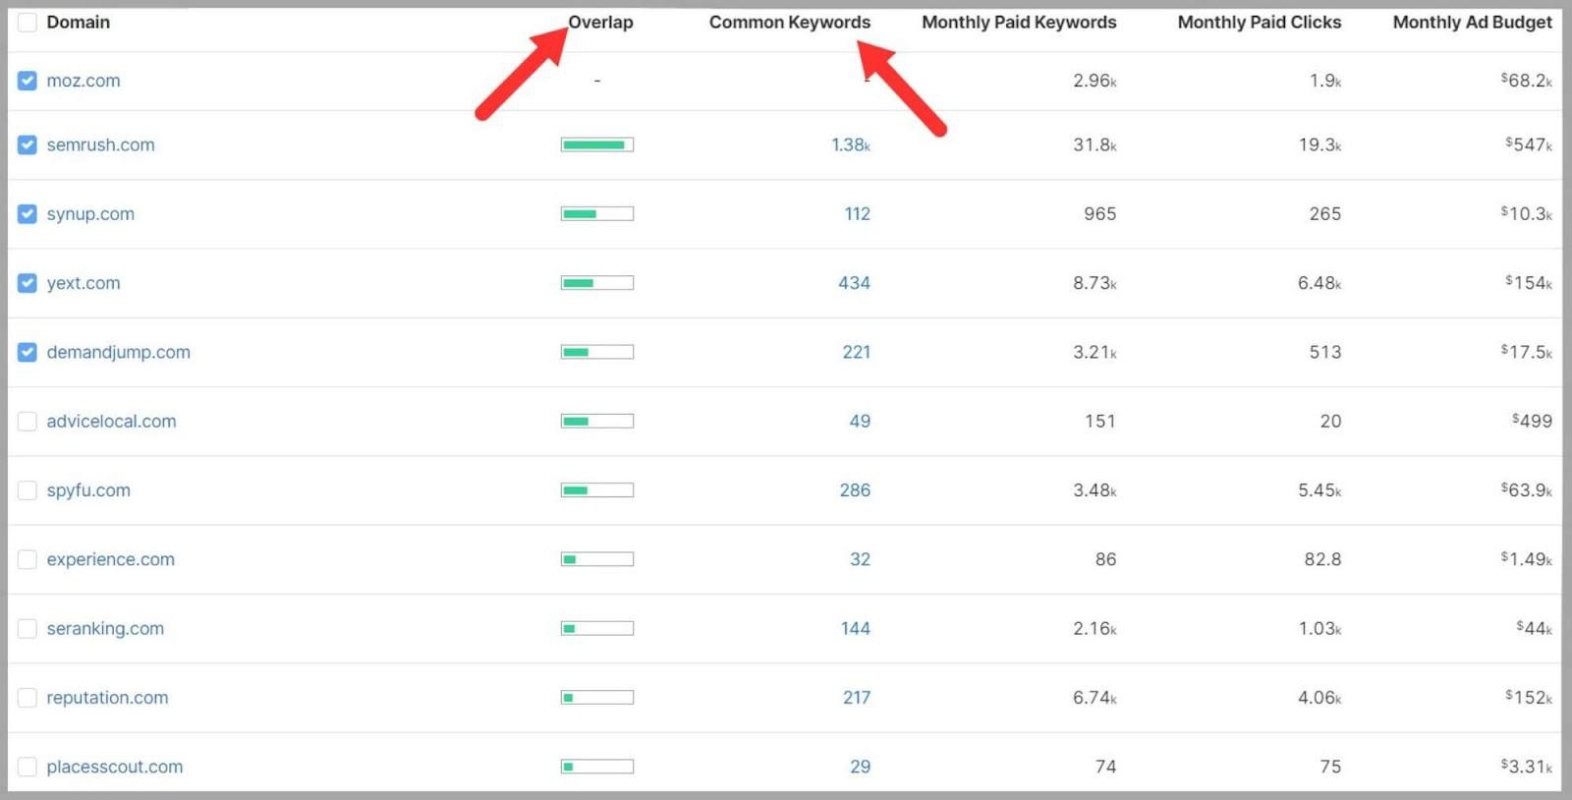Open demandjump.com's 221 common keywords
This screenshot has height=800, width=1572.
pyautogui.click(x=856, y=352)
